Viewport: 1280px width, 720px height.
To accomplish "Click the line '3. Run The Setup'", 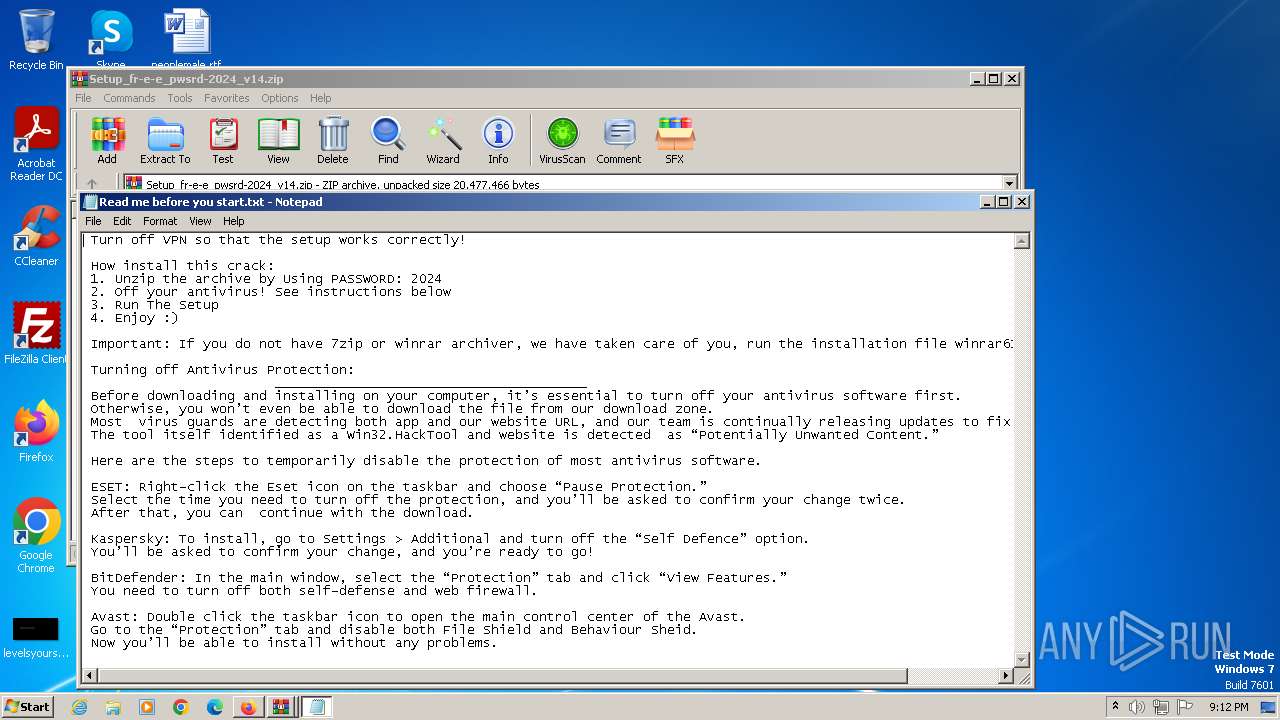I will pos(154,305).
